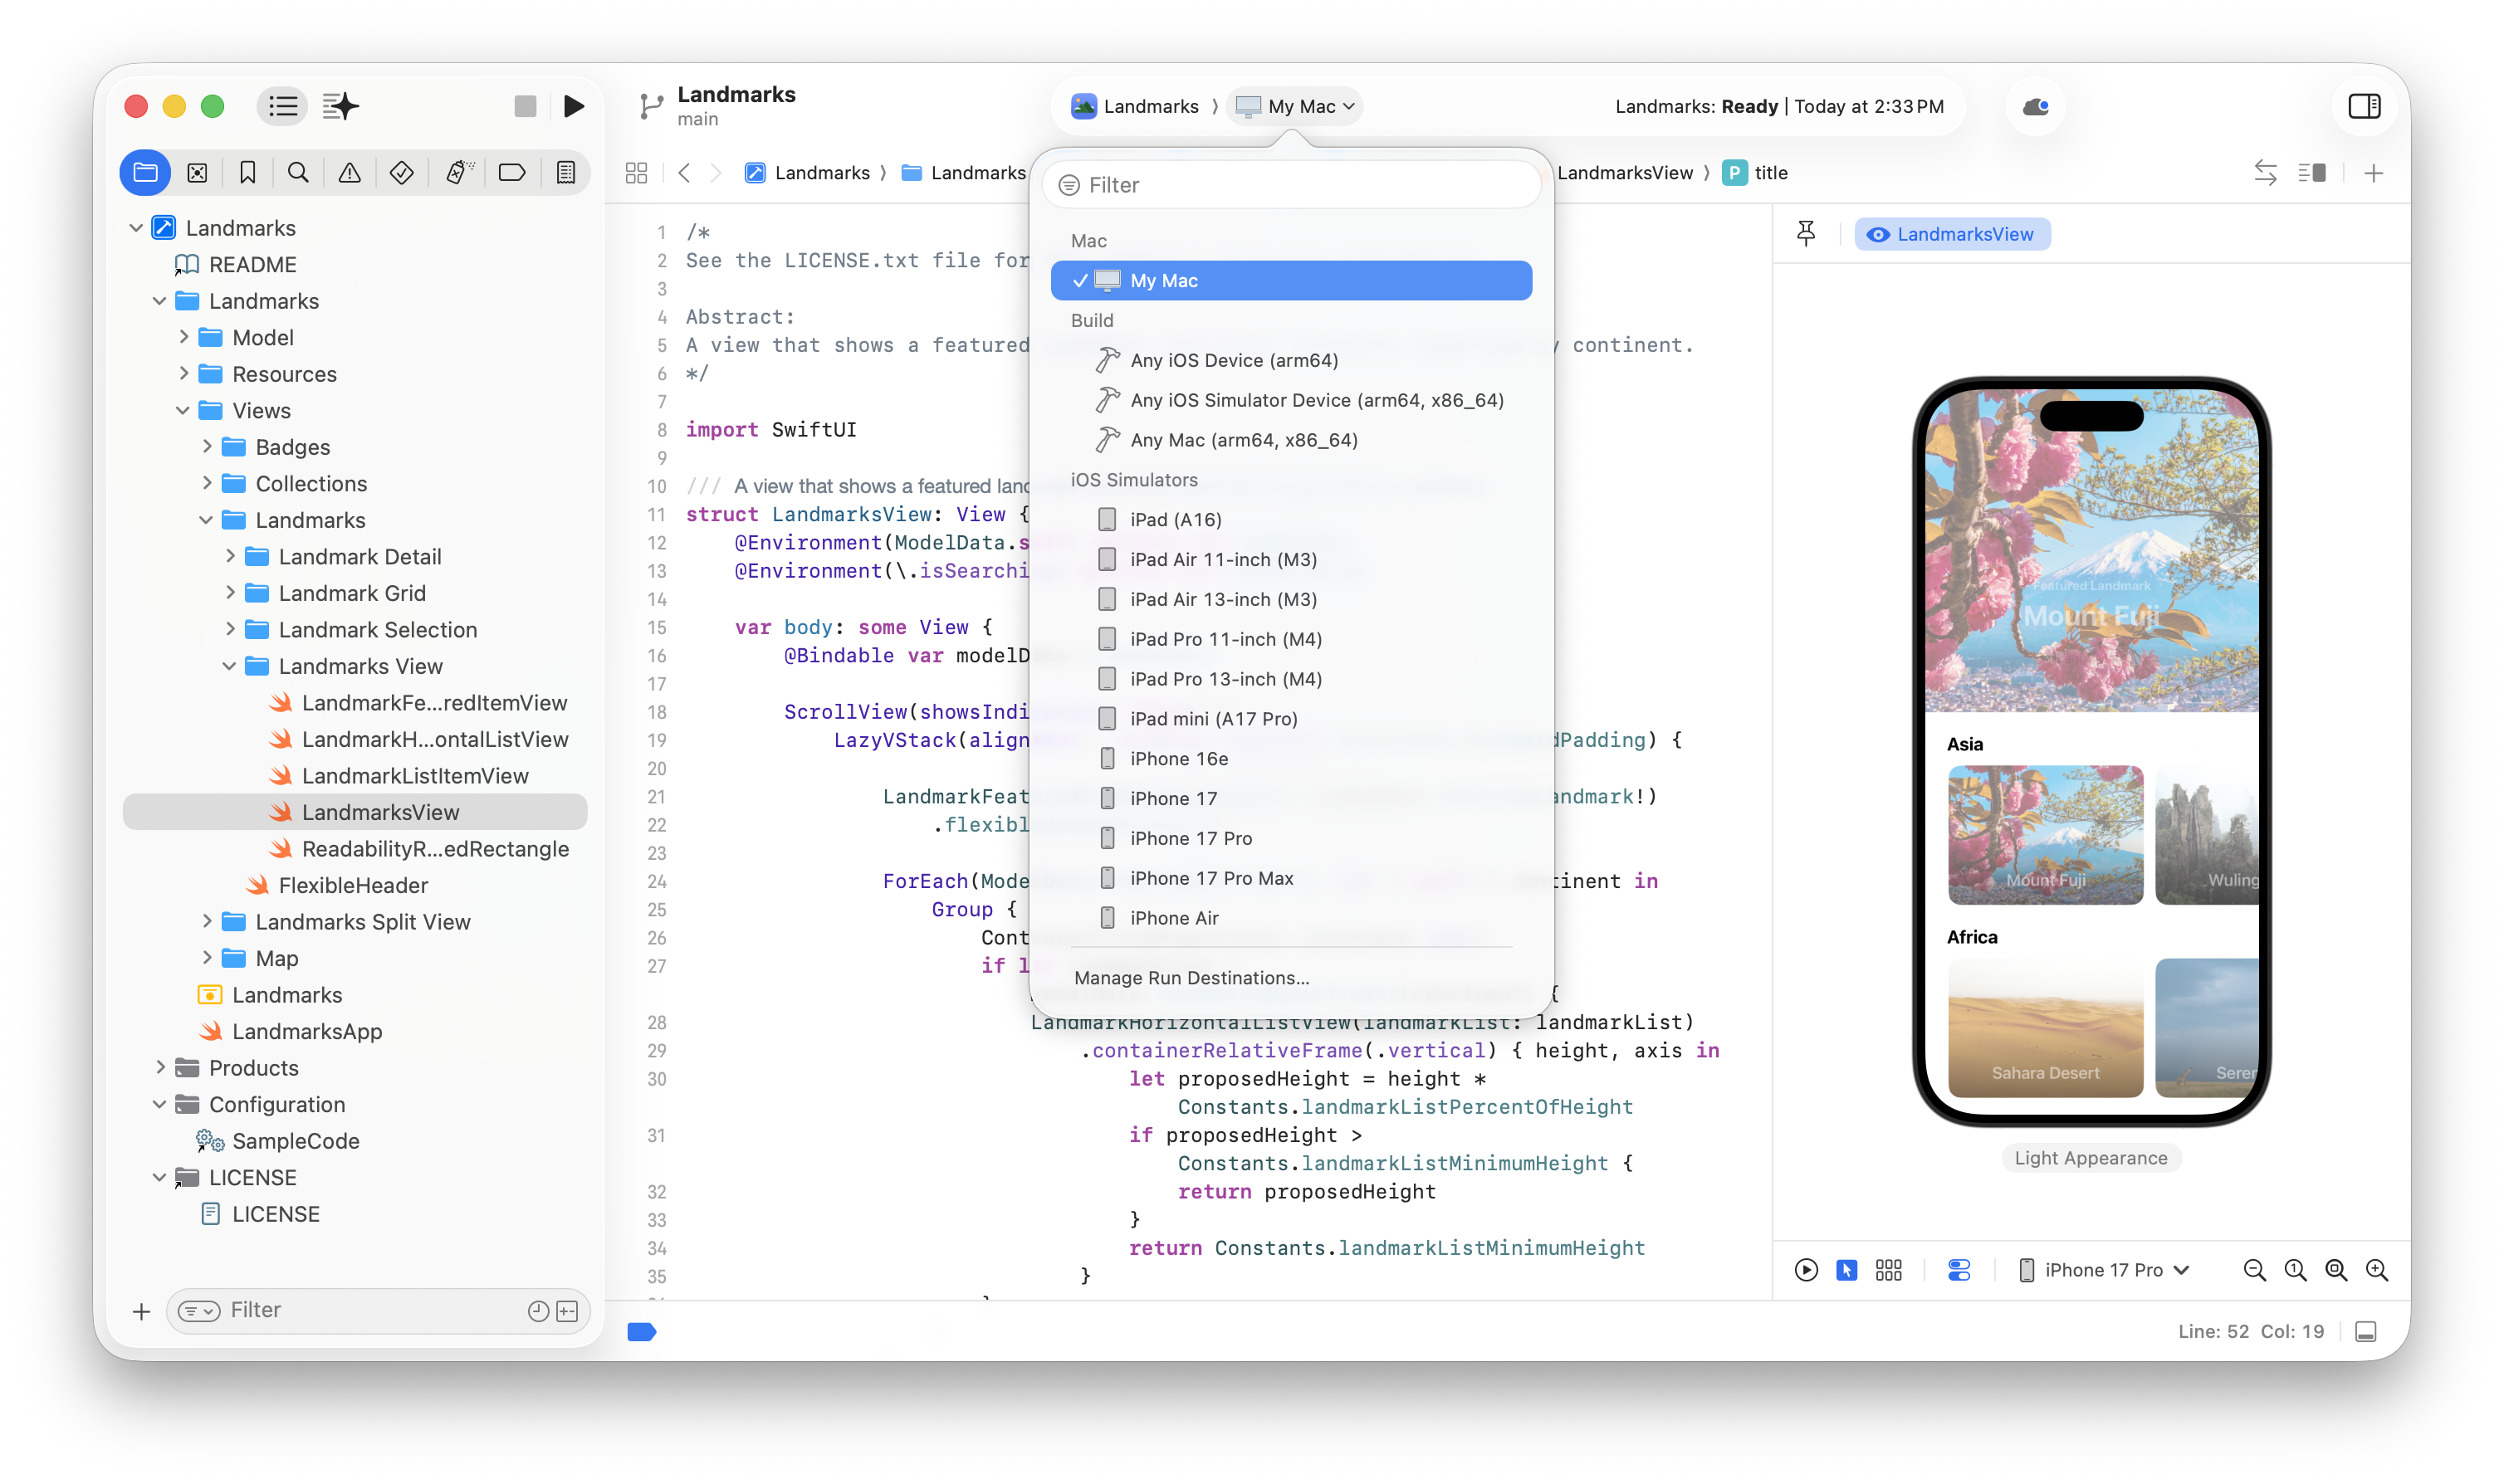The image size is (2504, 1484).
Task: Click the navigator Filter field
Action: (x=378, y=1311)
